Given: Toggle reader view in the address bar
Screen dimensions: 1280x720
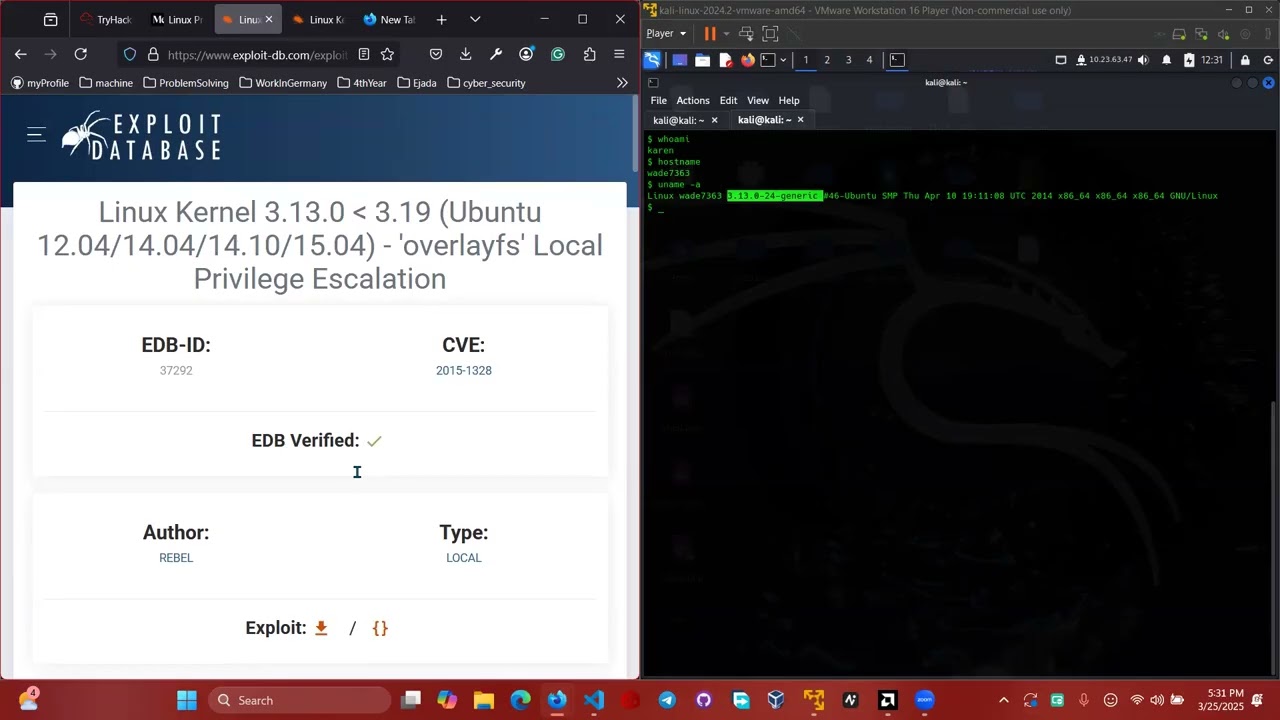Looking at the screenshot, I should point(364,54).
